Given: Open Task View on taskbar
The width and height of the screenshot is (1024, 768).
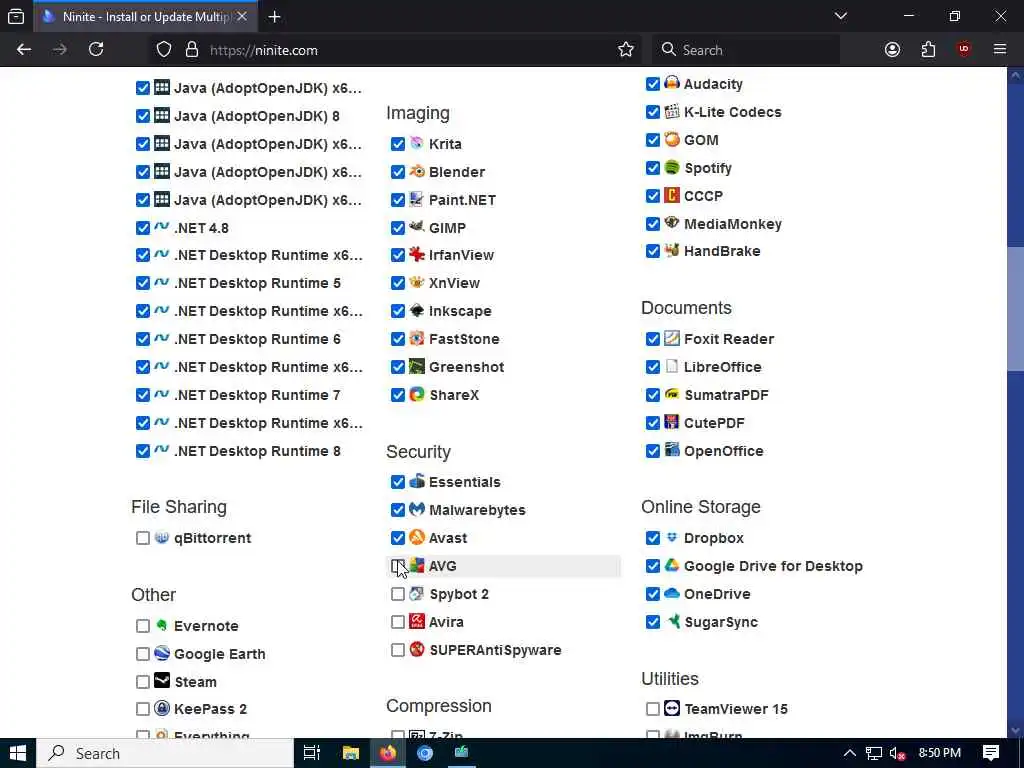Looking at the screenshot, I should [312, 753].
